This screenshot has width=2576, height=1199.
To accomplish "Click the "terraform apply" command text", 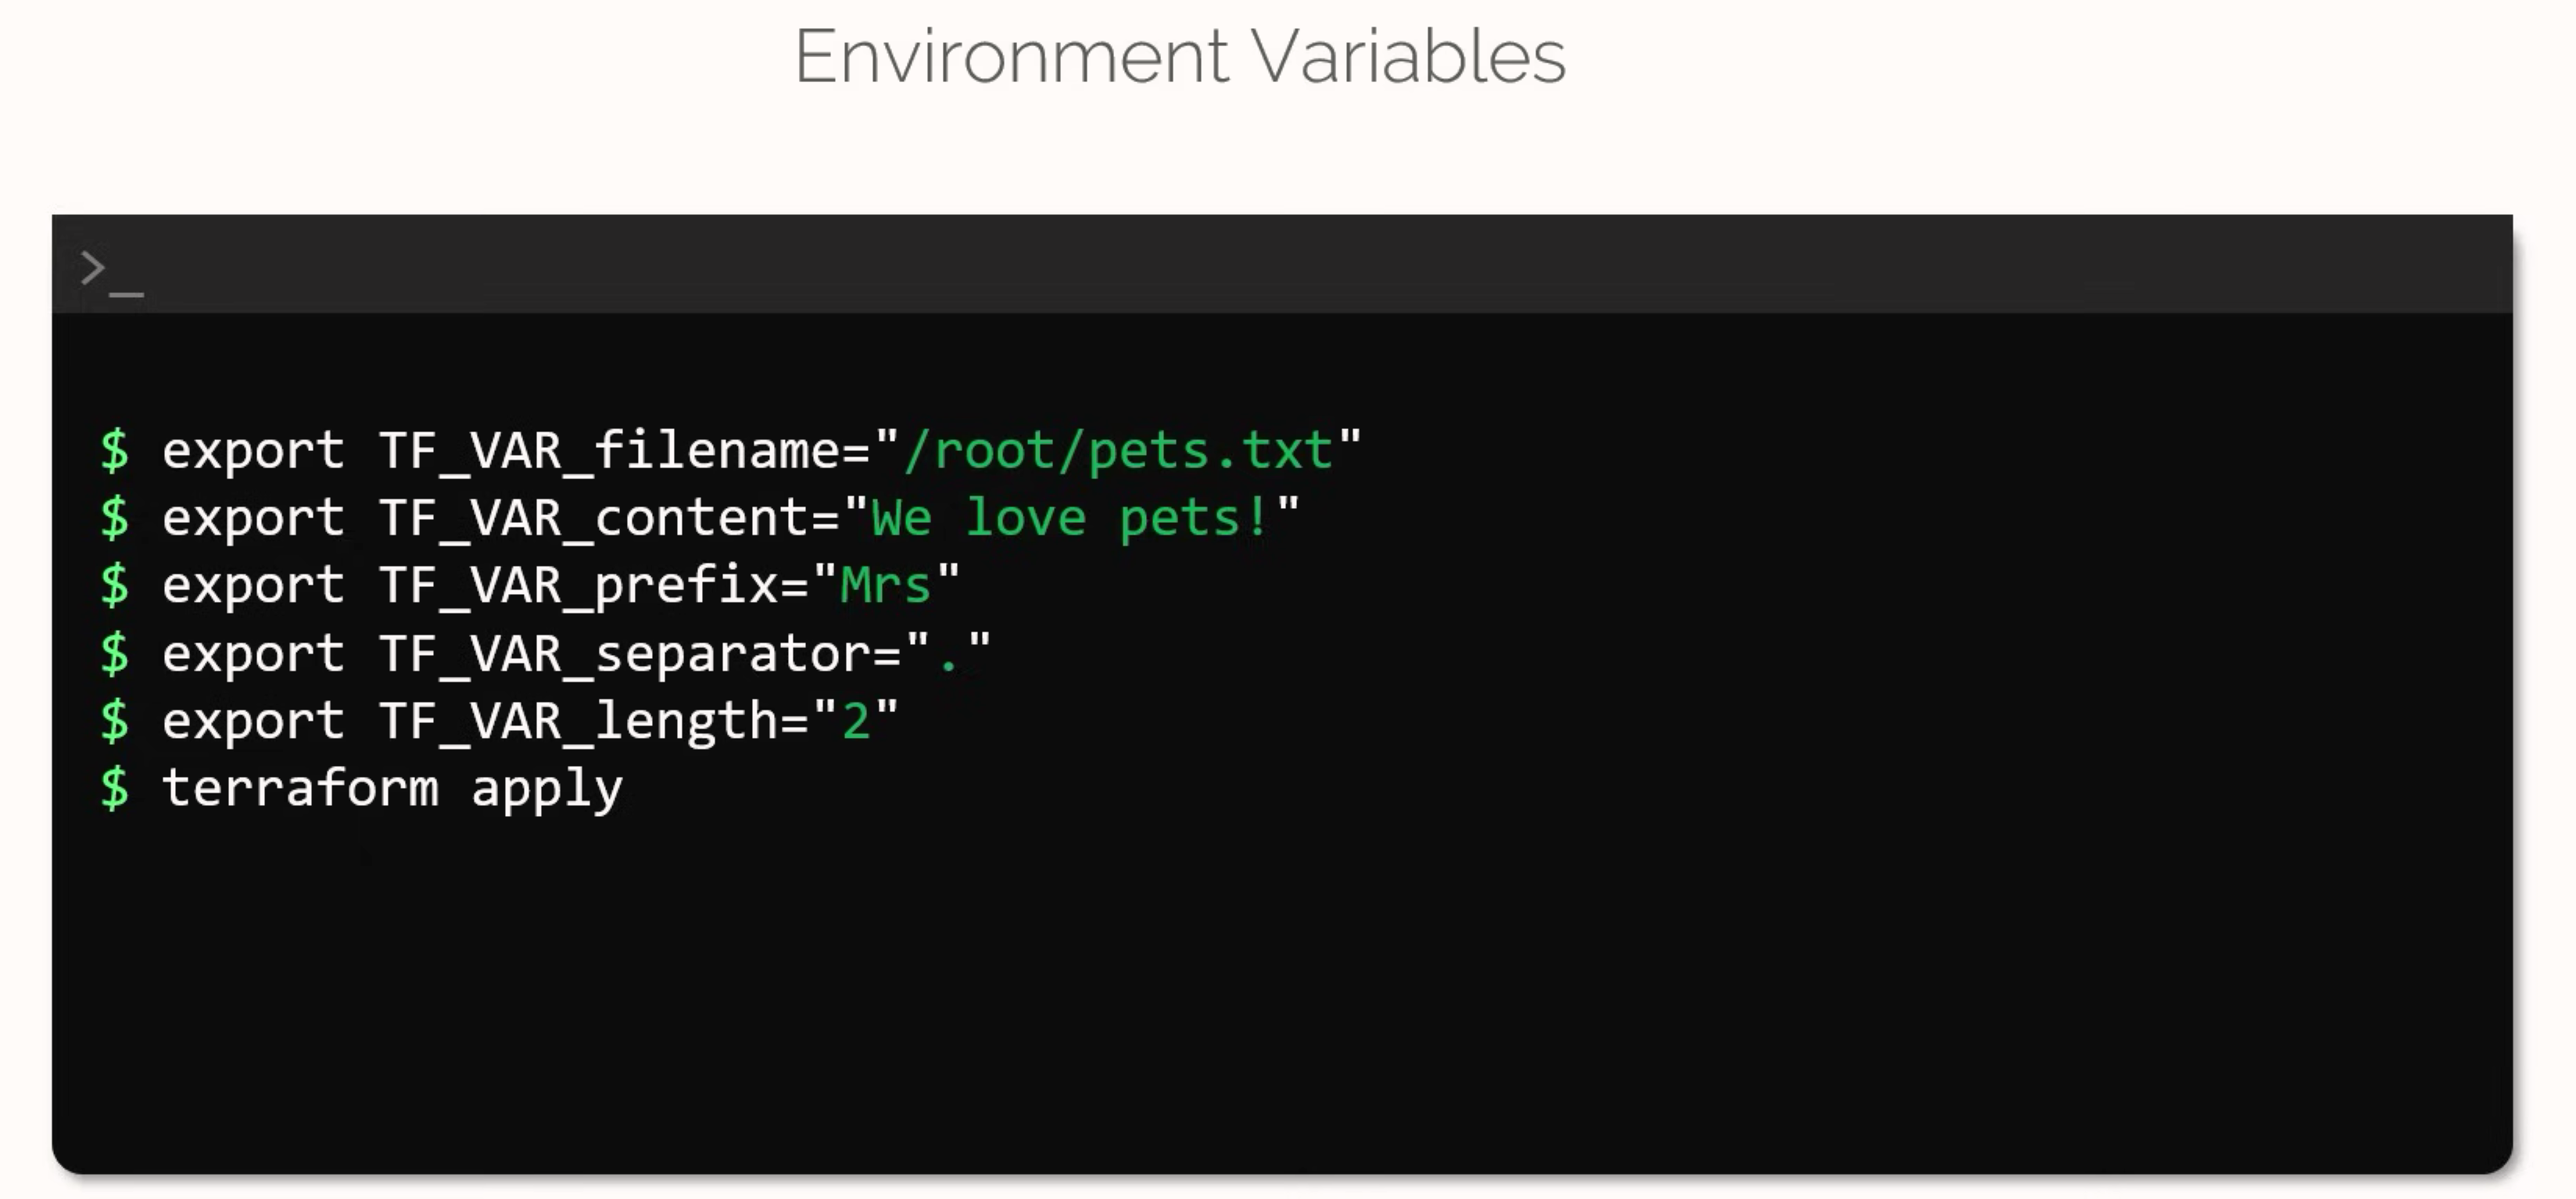I will click(x=392, y=788).
